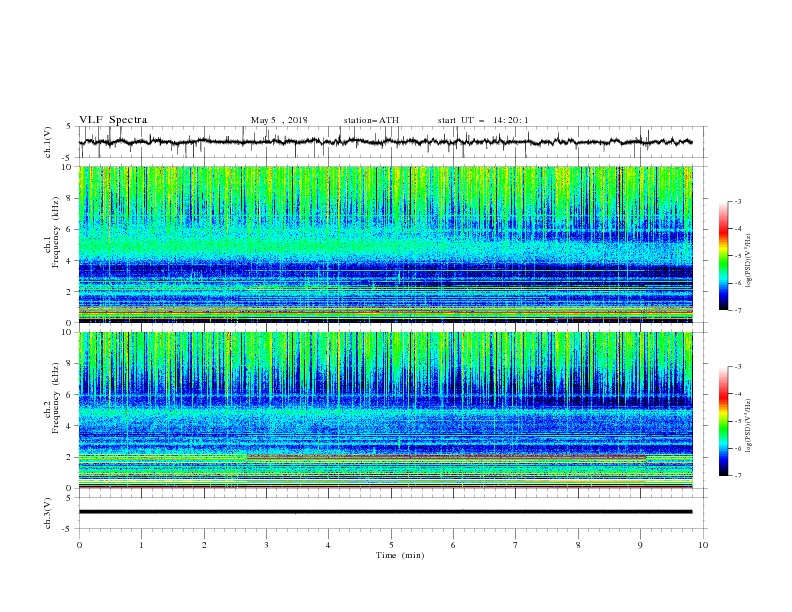This screenshot has height=612, width=792.
Task: Click time axis tick label "2"
Action: (204, 545)
